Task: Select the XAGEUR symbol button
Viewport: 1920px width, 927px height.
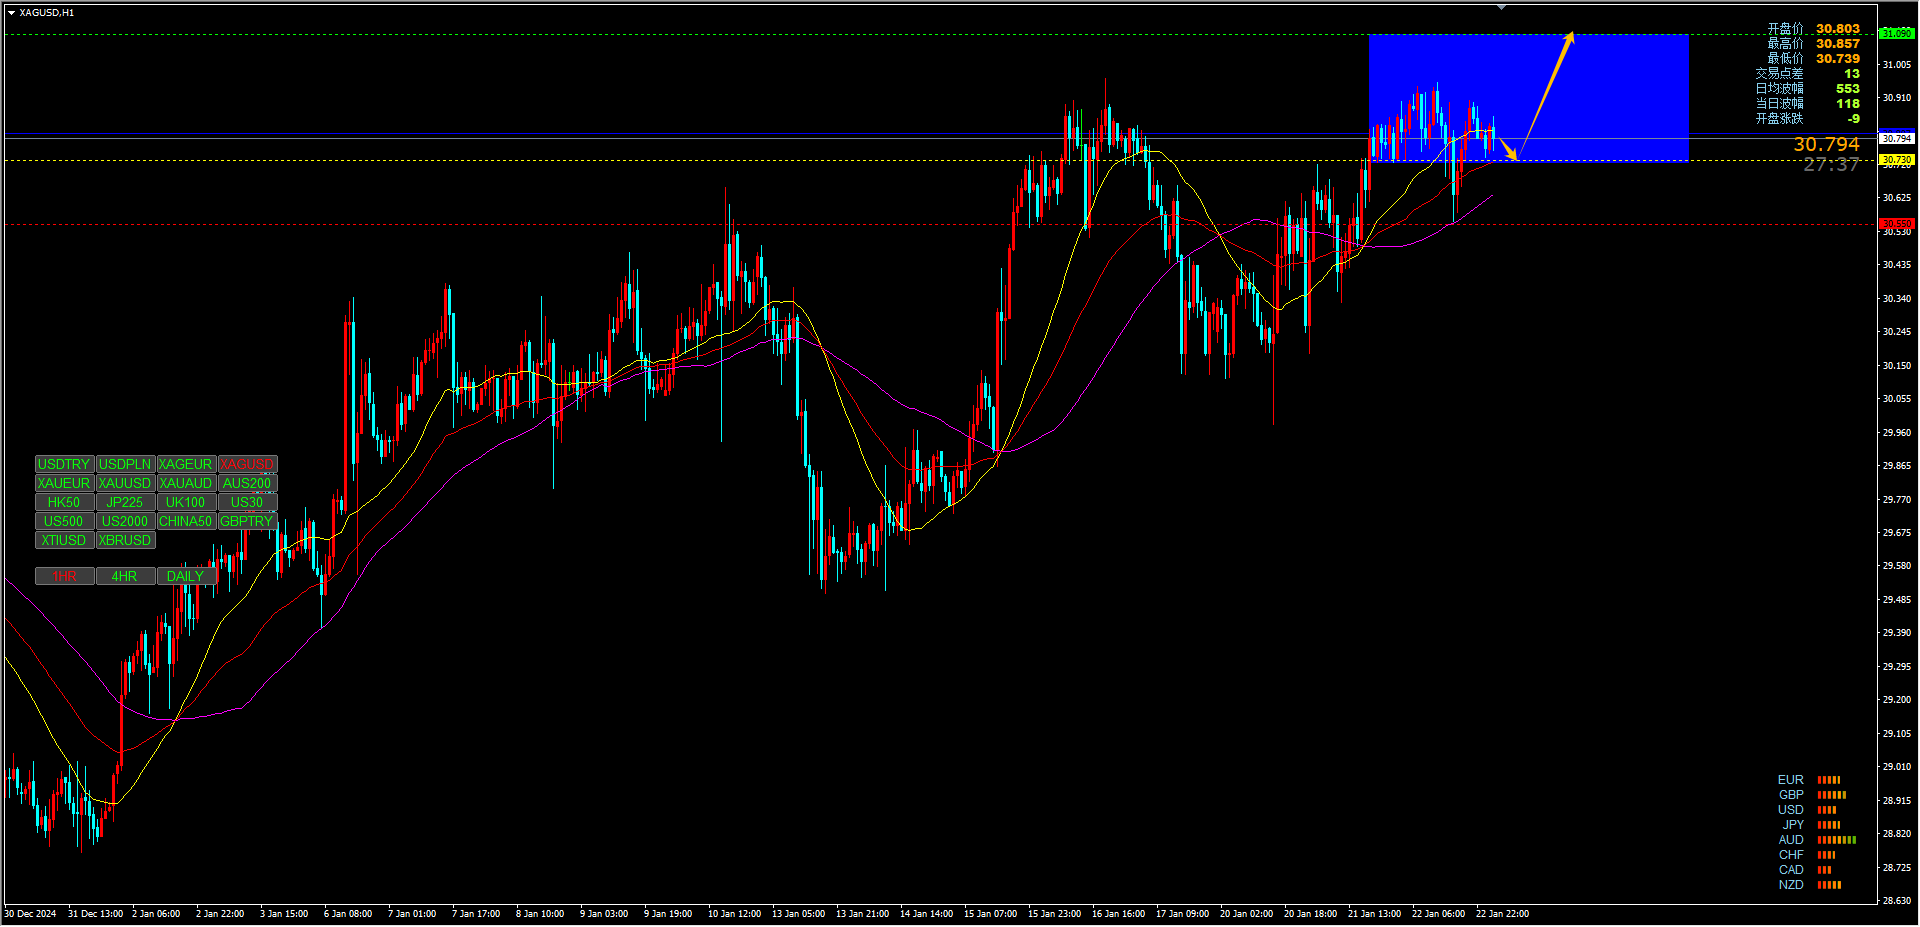Action: [187, 465]
